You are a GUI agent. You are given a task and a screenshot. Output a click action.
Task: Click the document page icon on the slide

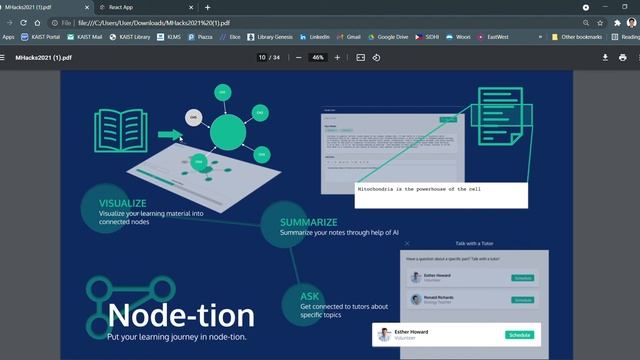(x=500, y=116)
